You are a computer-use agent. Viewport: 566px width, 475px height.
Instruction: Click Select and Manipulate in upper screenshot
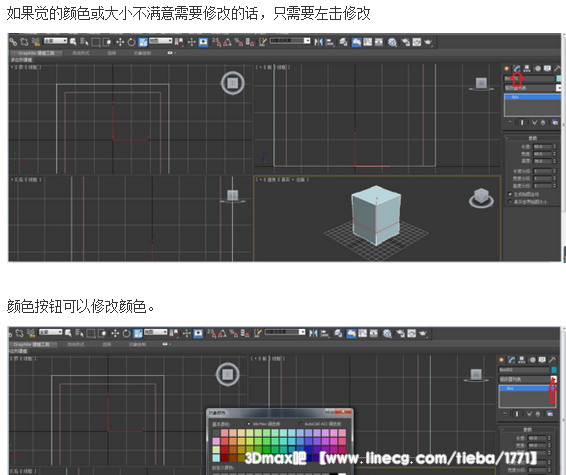192,42
